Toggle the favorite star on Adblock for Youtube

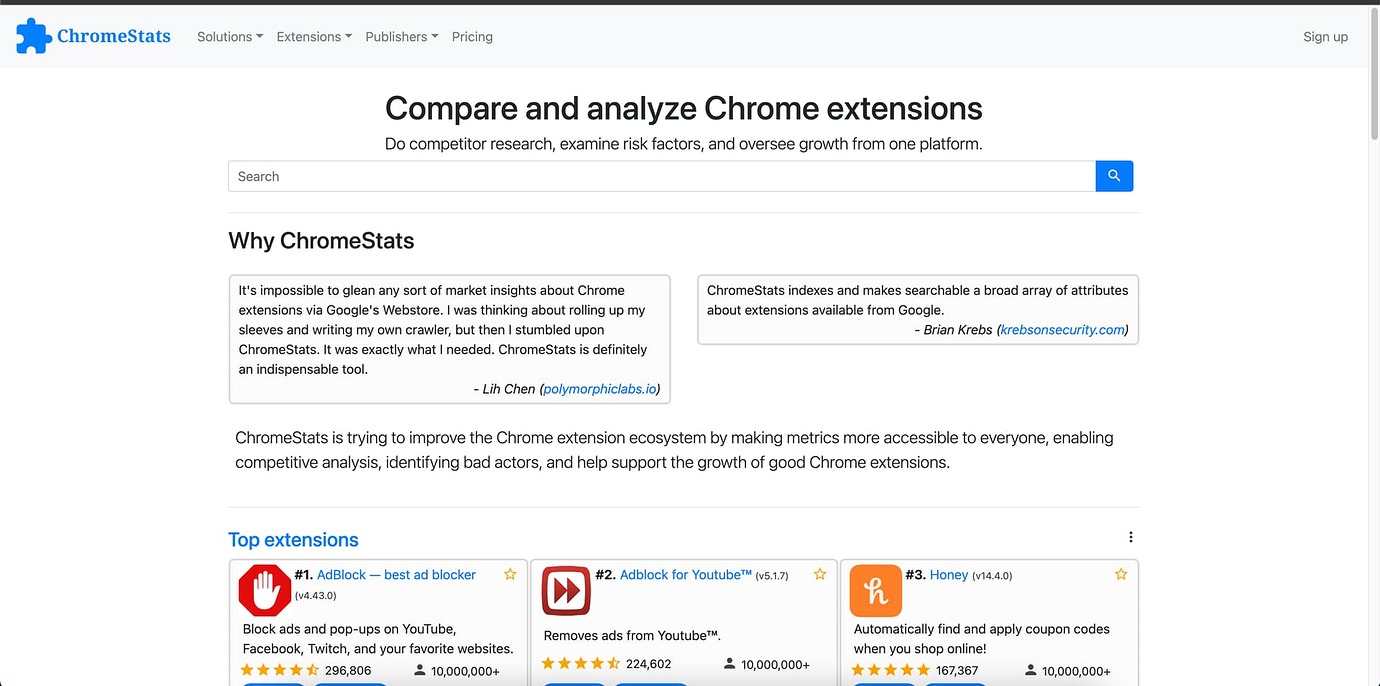[819, 574]
